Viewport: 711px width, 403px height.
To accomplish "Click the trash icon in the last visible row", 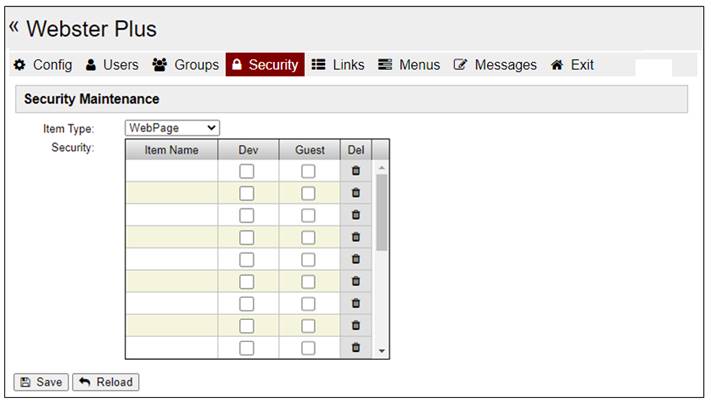I will pyautogui.click(x=355, y=347).
